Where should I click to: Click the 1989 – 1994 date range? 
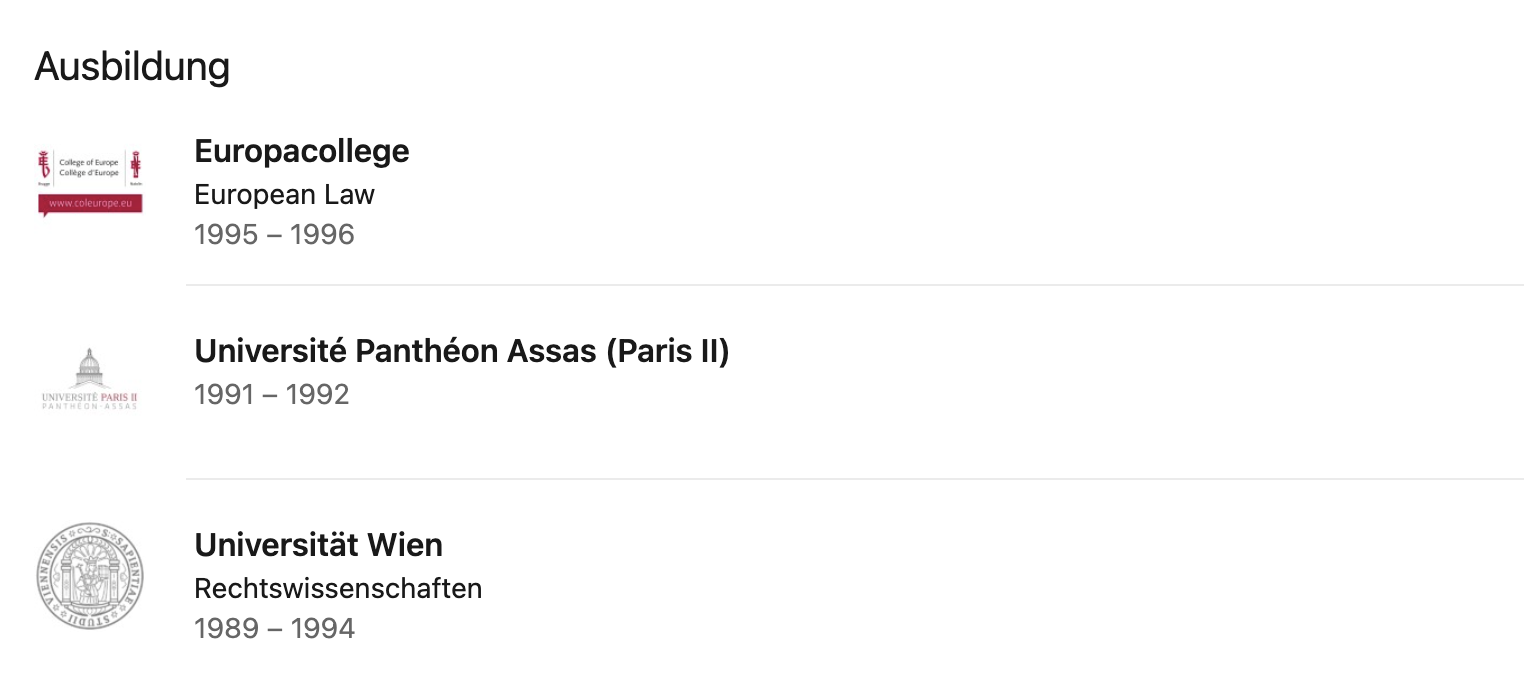[274, 628]
